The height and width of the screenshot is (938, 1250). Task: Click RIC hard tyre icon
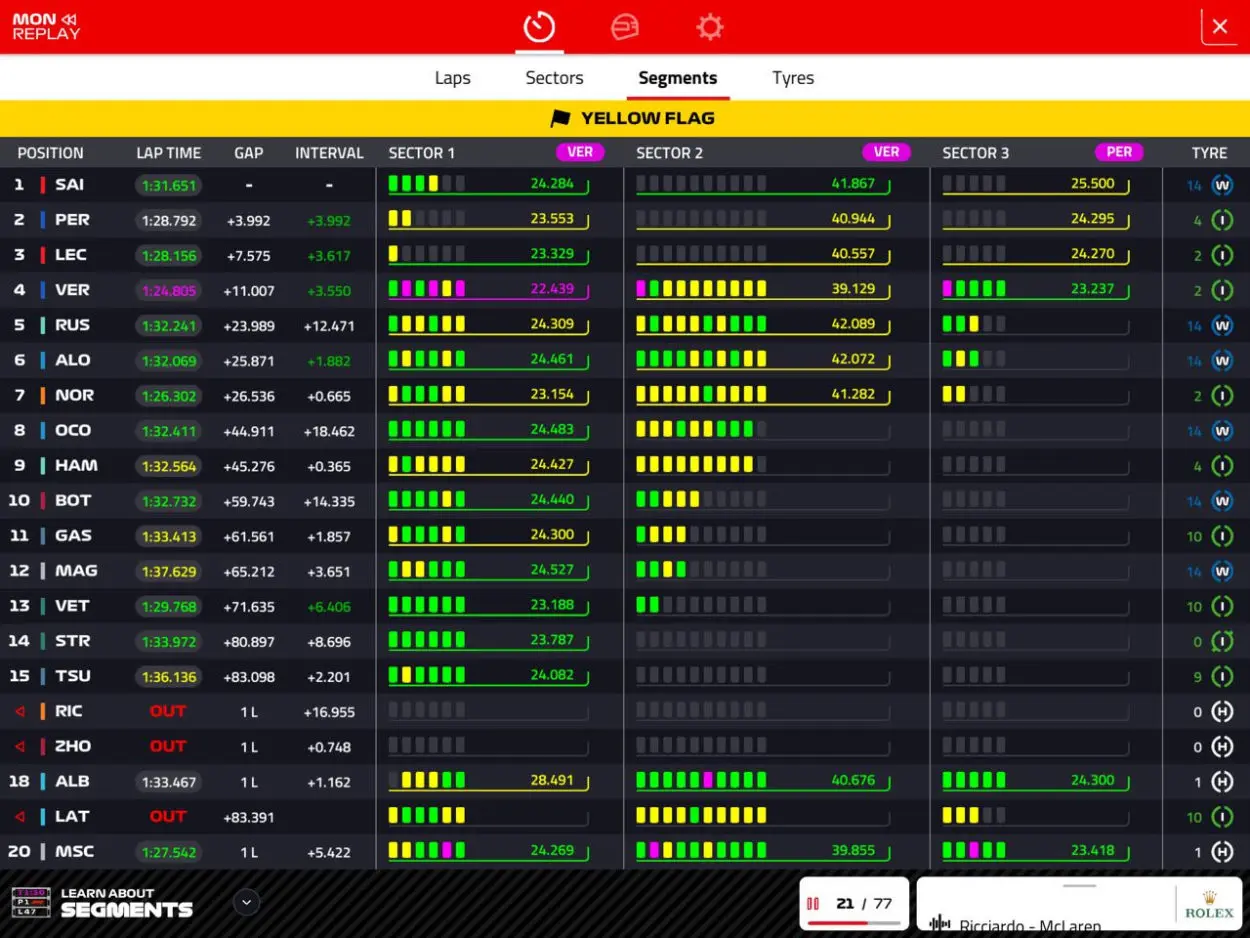tap(1222, 712)
